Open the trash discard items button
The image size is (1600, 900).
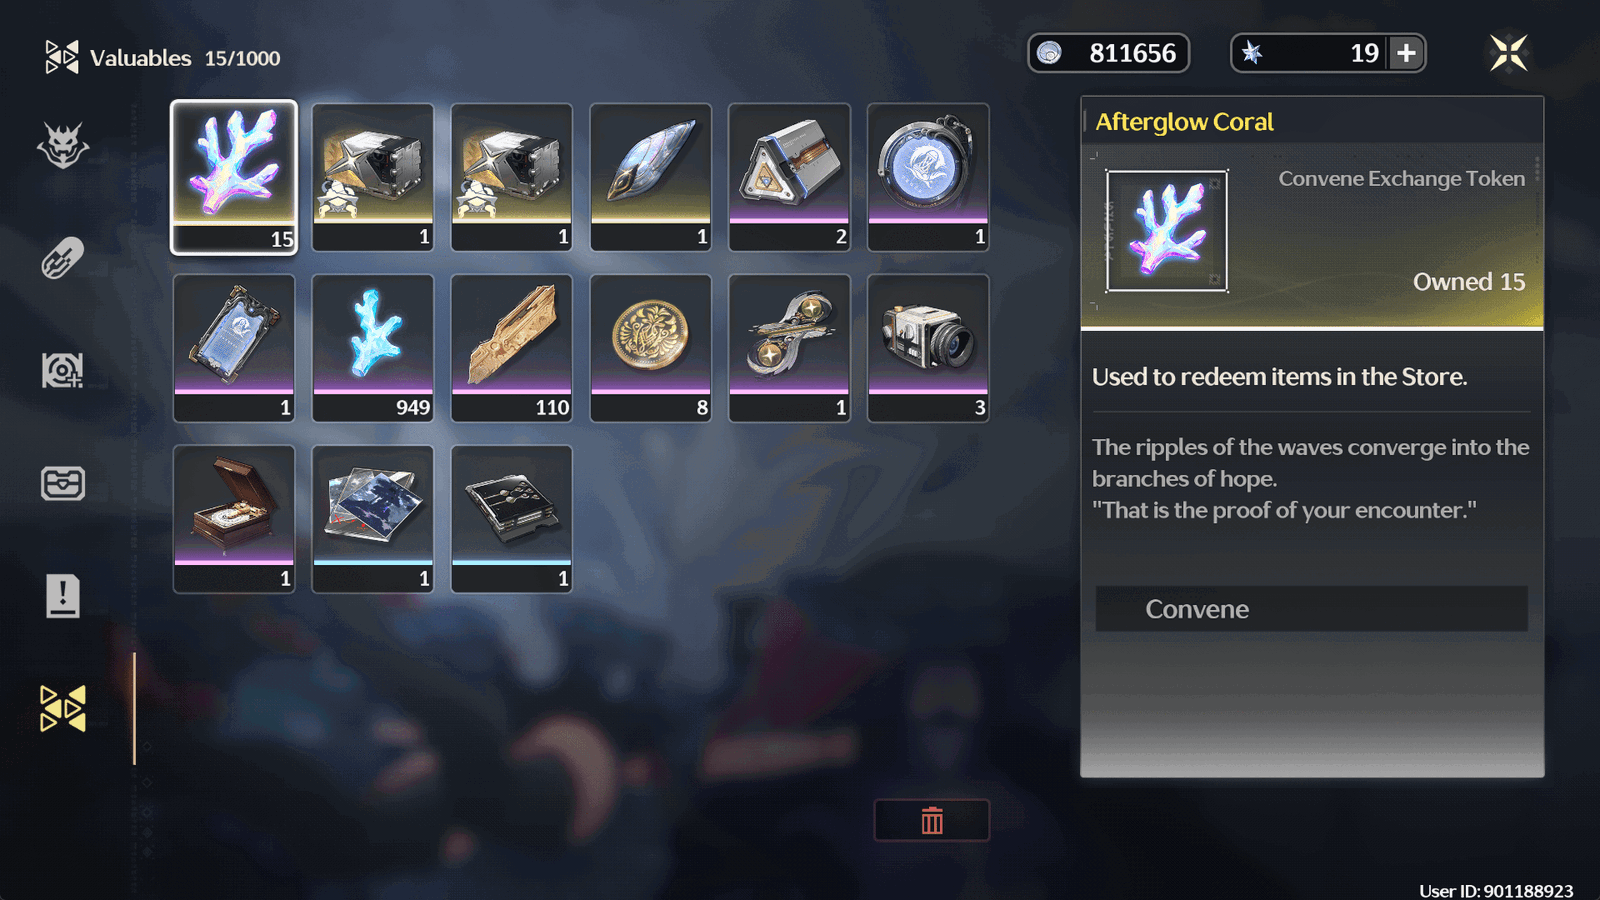point(932,821)
